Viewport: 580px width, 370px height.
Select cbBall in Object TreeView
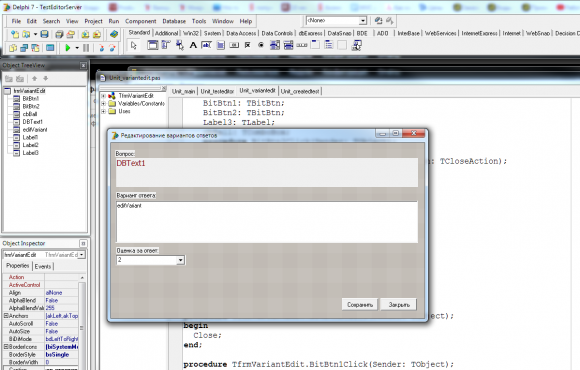tap(30, 114)
